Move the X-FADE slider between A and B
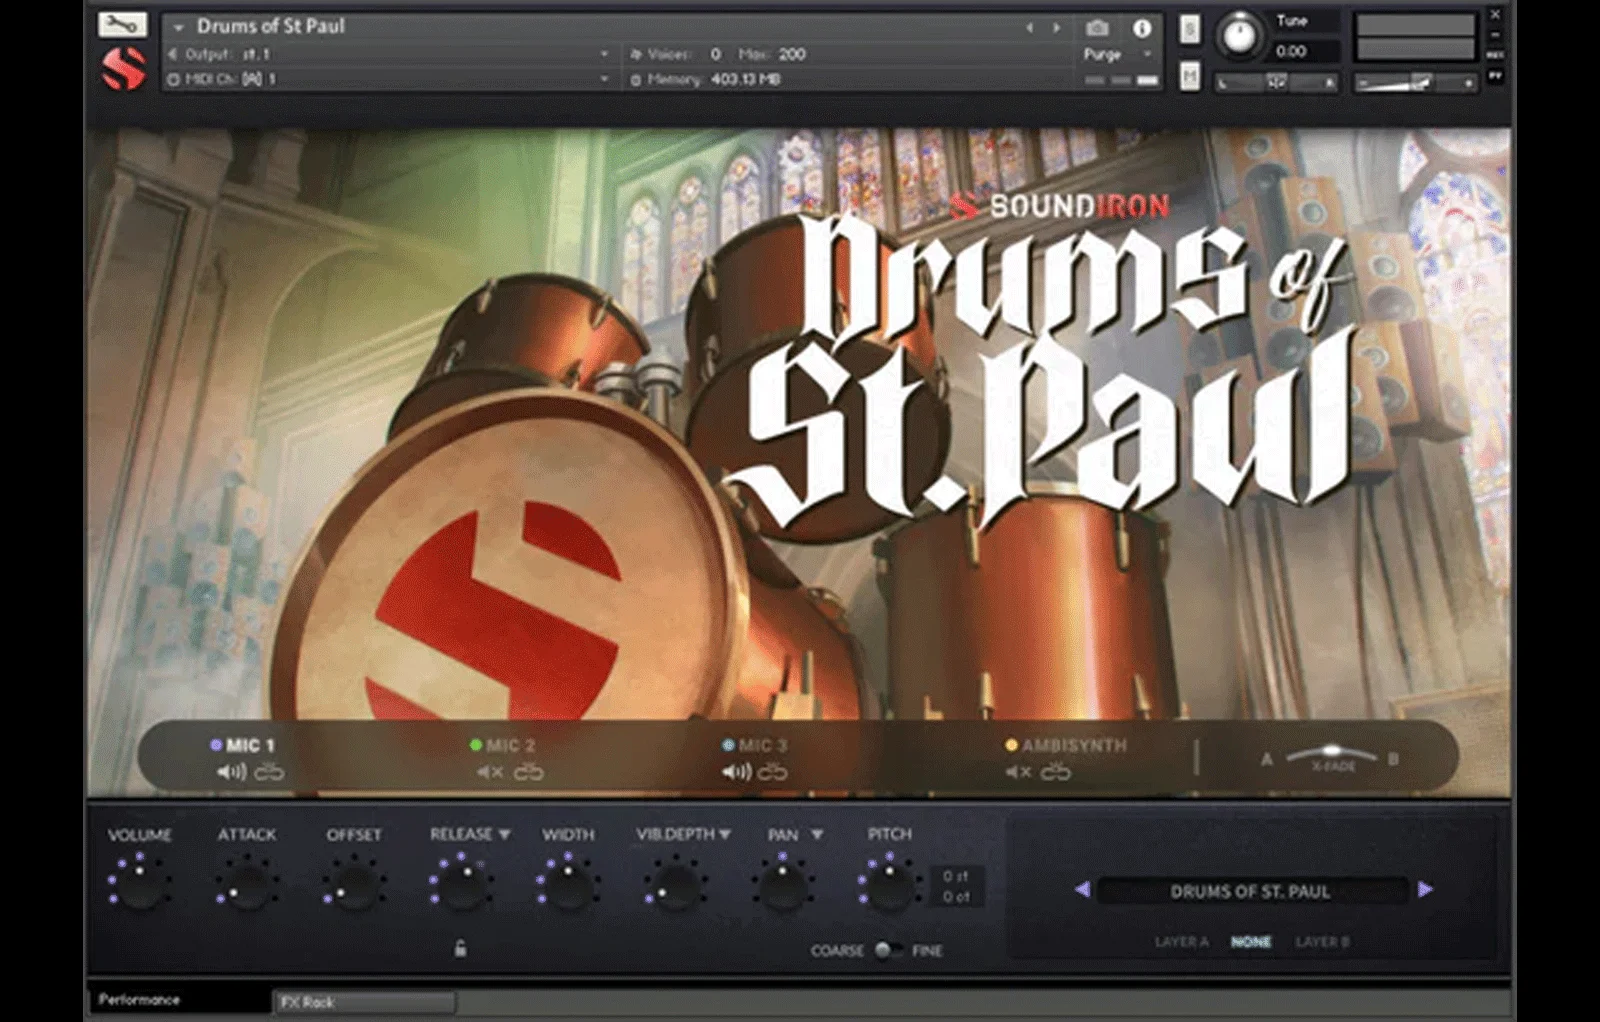 [x=1331, y=753]
